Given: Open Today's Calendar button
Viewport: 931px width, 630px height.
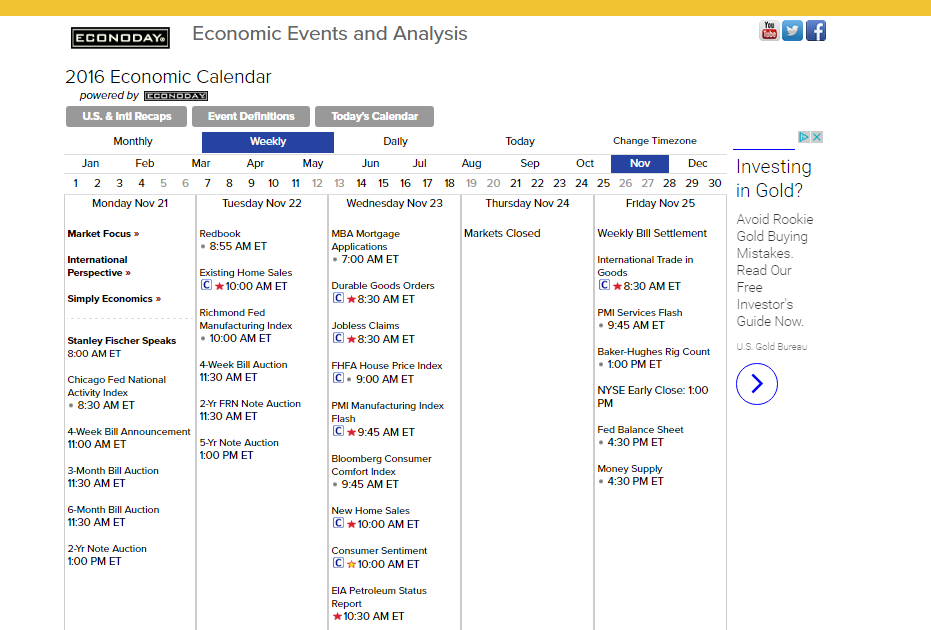Looking at the screenshot, I should (374, 117).
